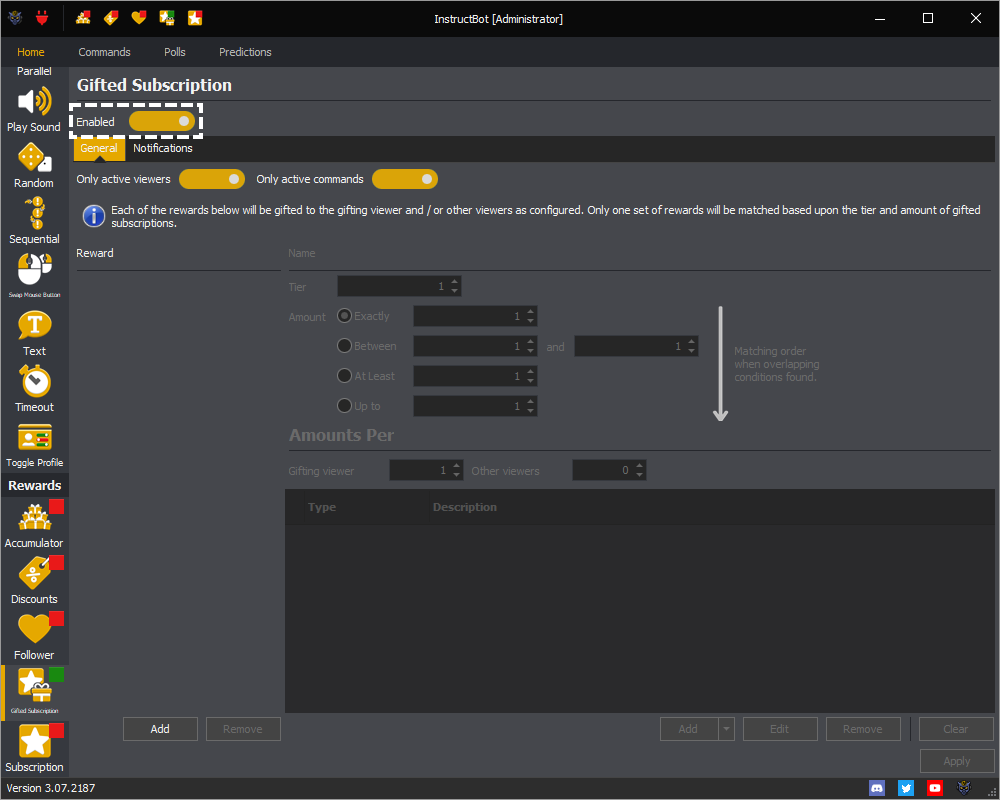The width and height of the screenshot is (1000, 800).
Task: Select the Sequential action in sidebar
Action: tap(34, 221)
